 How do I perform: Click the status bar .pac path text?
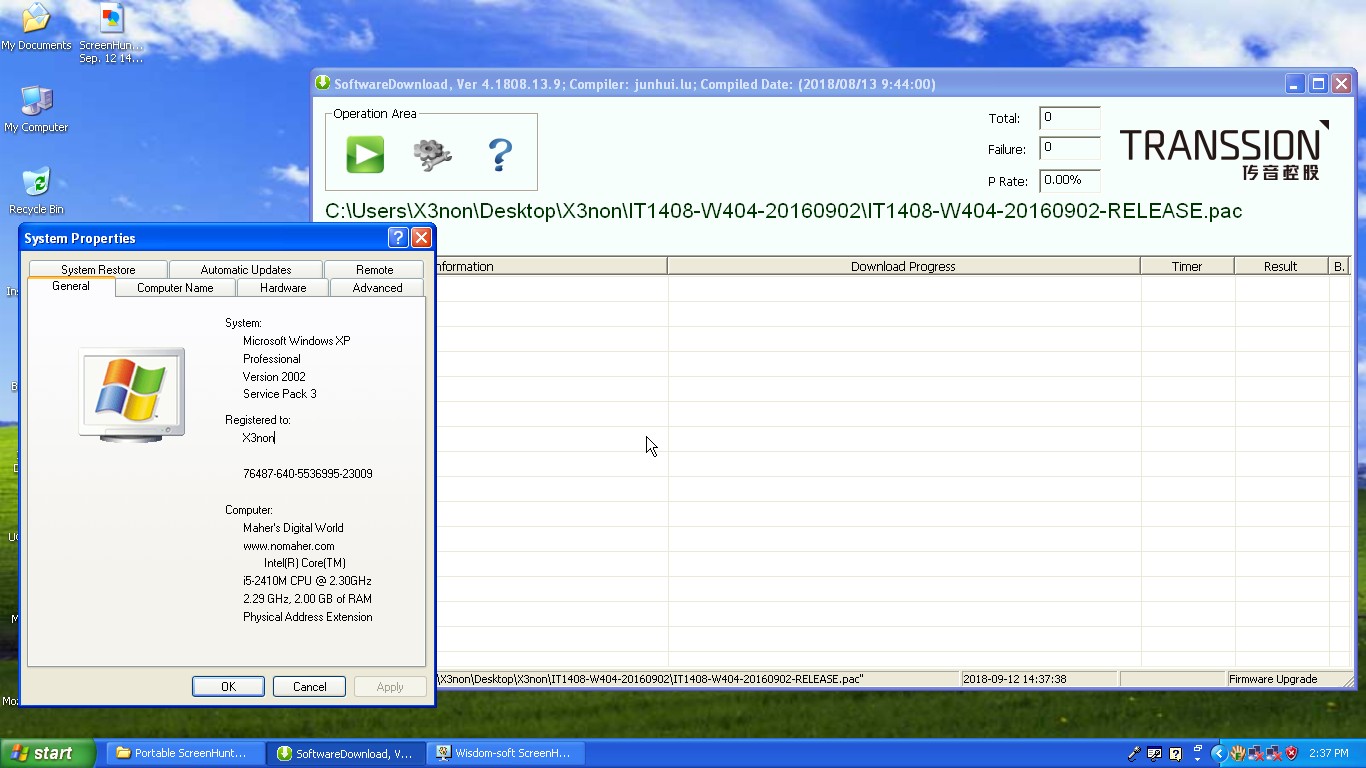(x=651, y=679)
